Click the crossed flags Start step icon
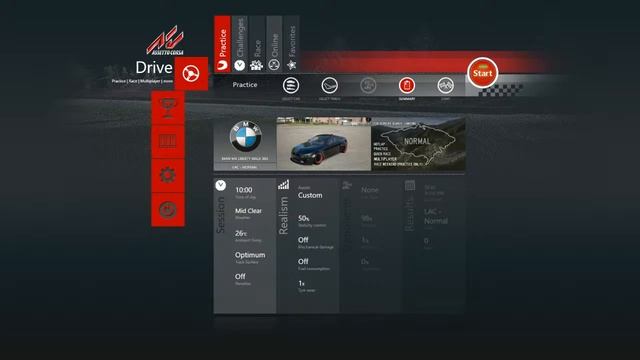The width and height of the screenshot is (640, 360). click(445, 86)
